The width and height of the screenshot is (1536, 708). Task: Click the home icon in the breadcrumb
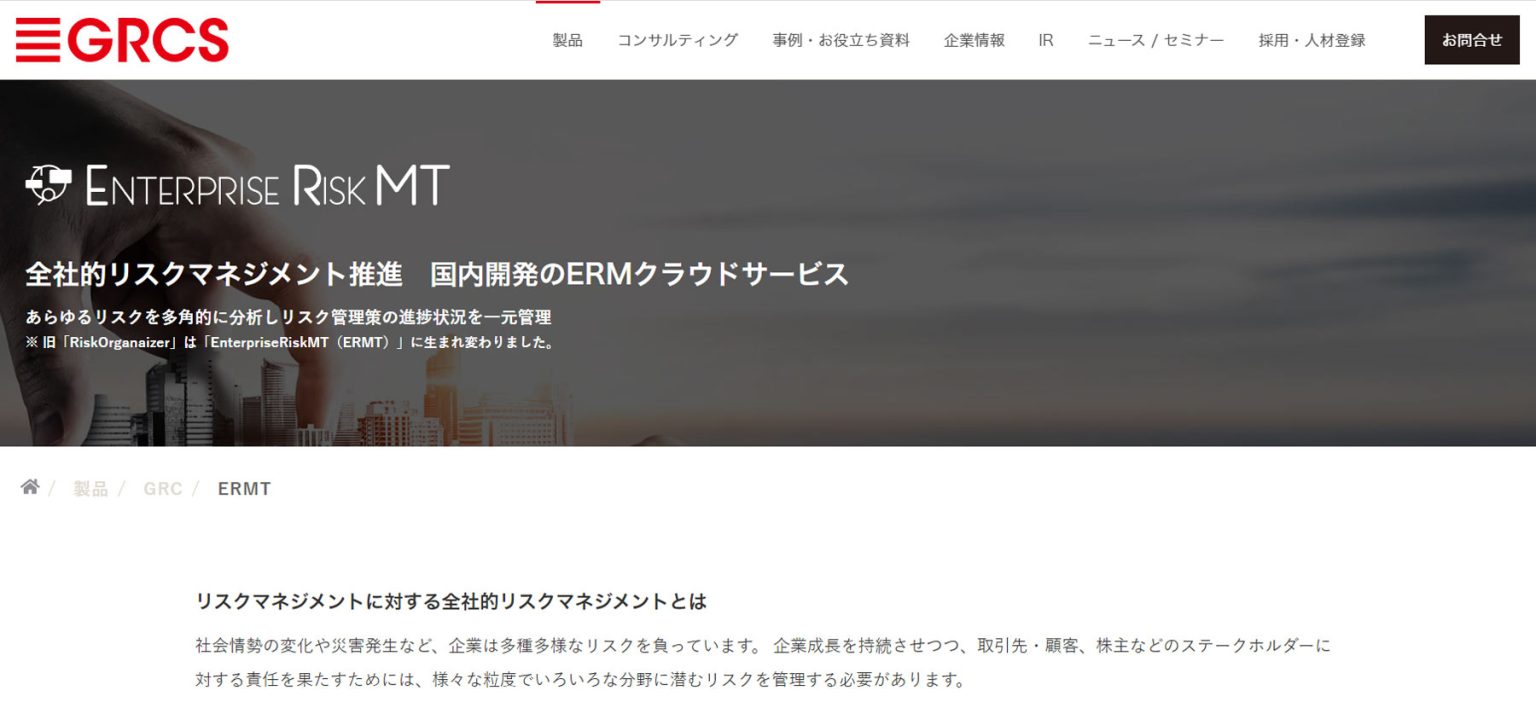pos(29,485)
